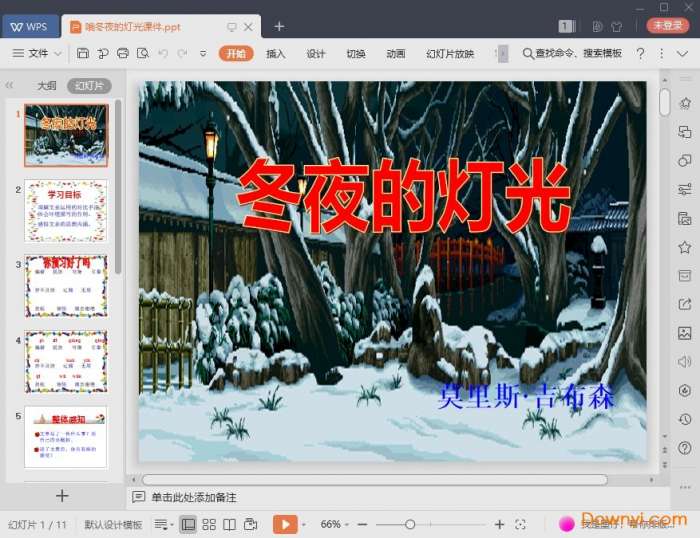The image size is (700, 538).
Task: Select slide 2 thumbnail 学习目标
Action: point(66,211)
